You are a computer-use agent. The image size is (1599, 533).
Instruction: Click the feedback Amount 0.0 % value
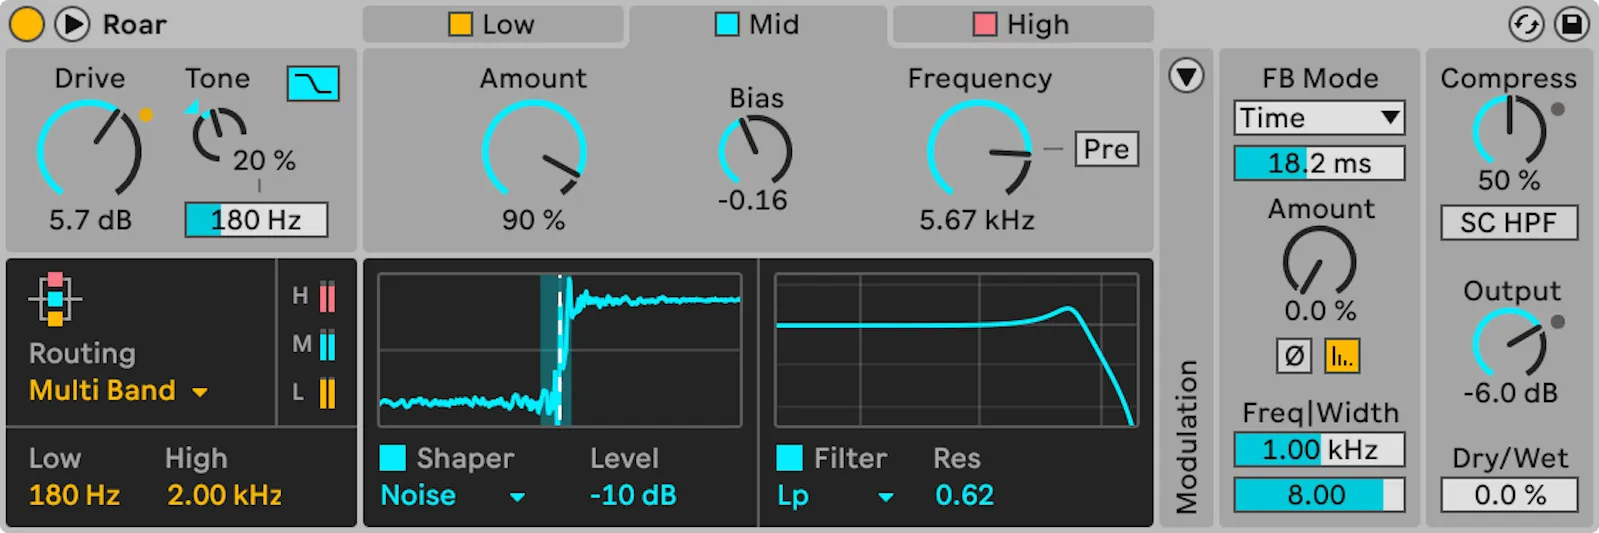(x=1320, y=311)
